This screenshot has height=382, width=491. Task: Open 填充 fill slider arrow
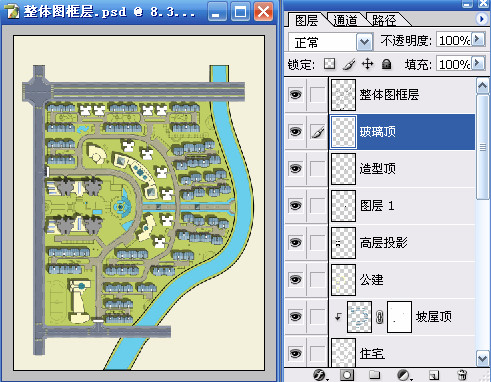[479, 63]
